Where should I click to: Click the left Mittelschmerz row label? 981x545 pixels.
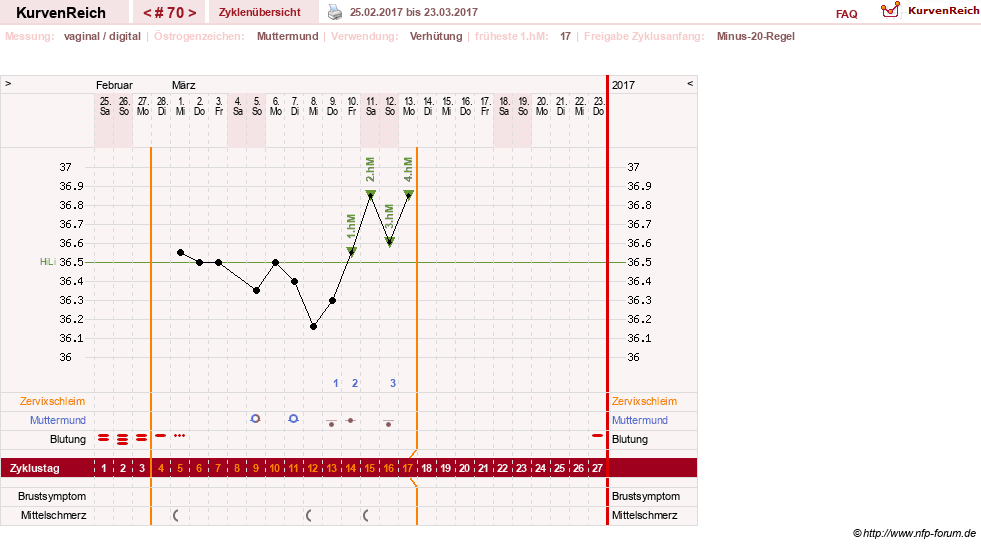53,515
